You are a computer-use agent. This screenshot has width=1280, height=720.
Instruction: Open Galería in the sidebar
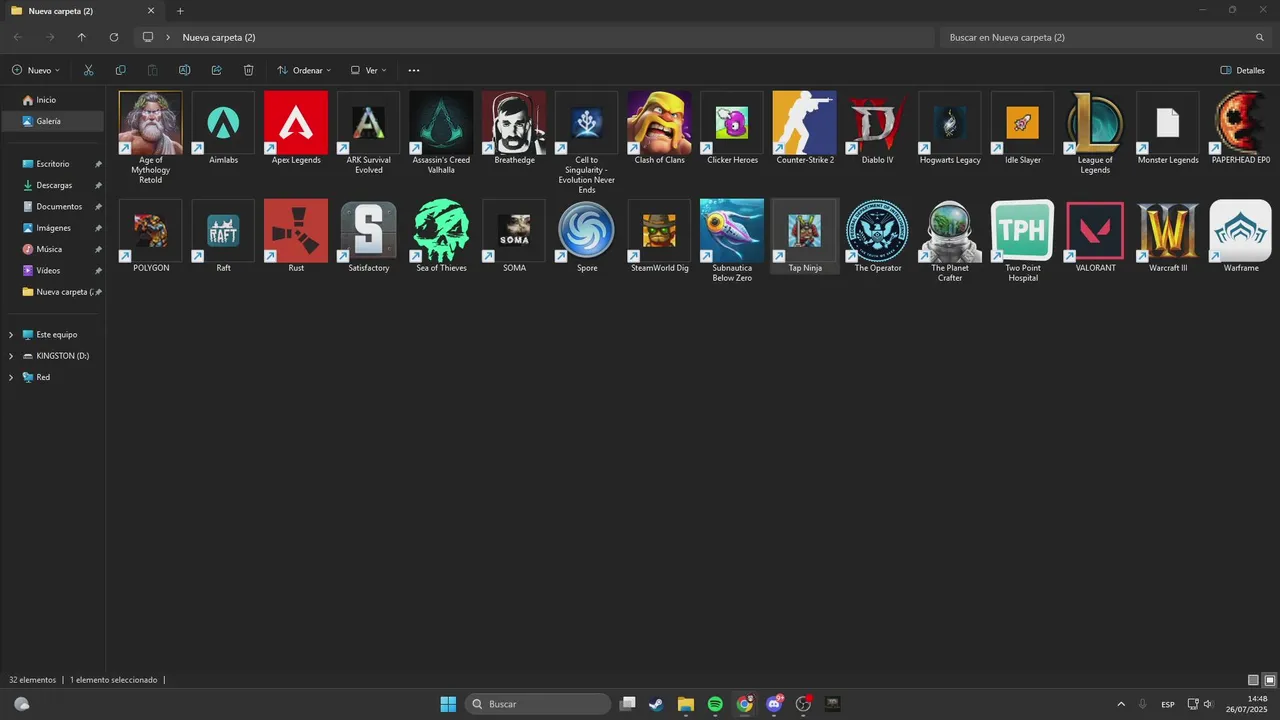pos(52,121)
